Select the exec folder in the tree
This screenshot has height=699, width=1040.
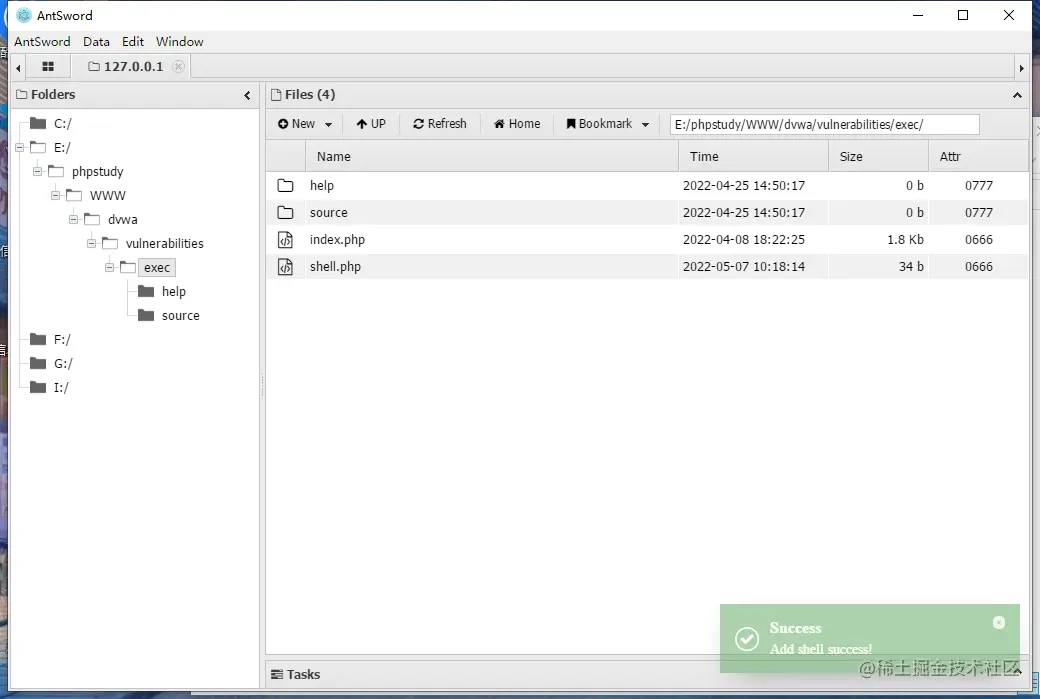(x=157, y=267)
